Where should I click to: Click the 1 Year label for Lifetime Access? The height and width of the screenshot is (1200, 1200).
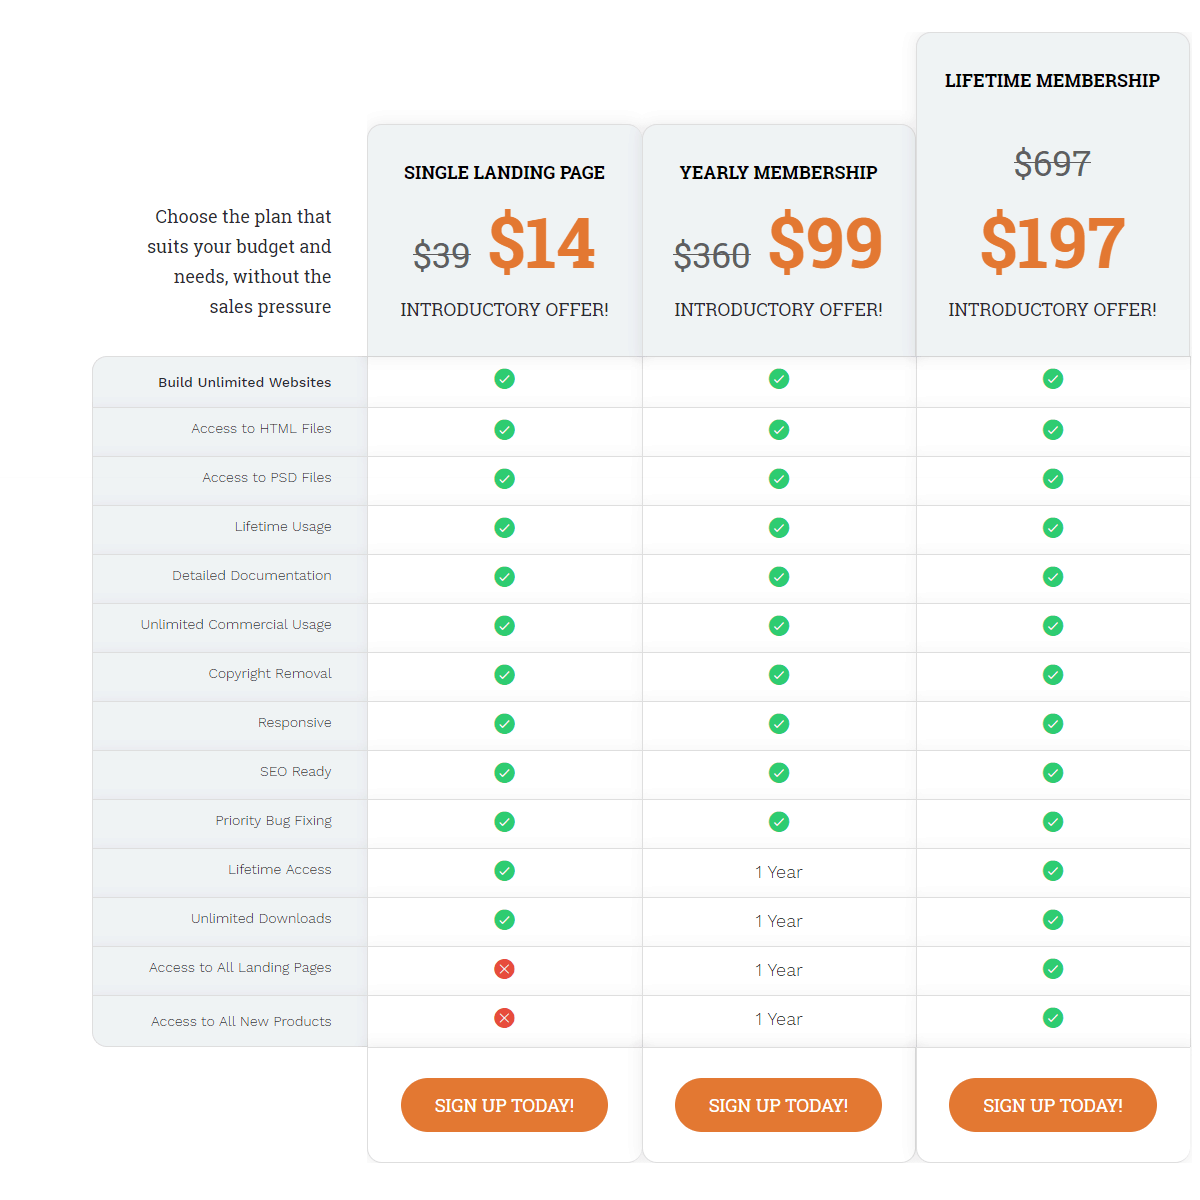tap(778, 872)
